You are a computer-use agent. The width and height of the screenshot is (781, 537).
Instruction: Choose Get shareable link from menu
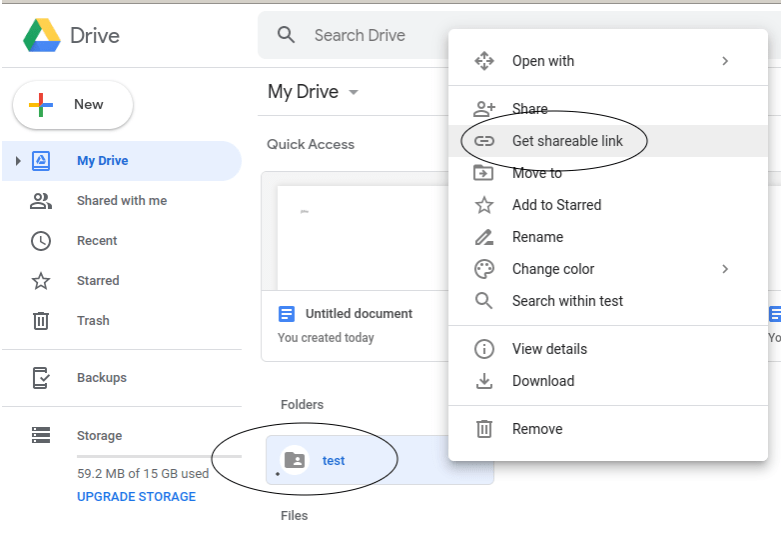(x=567, y=141)
